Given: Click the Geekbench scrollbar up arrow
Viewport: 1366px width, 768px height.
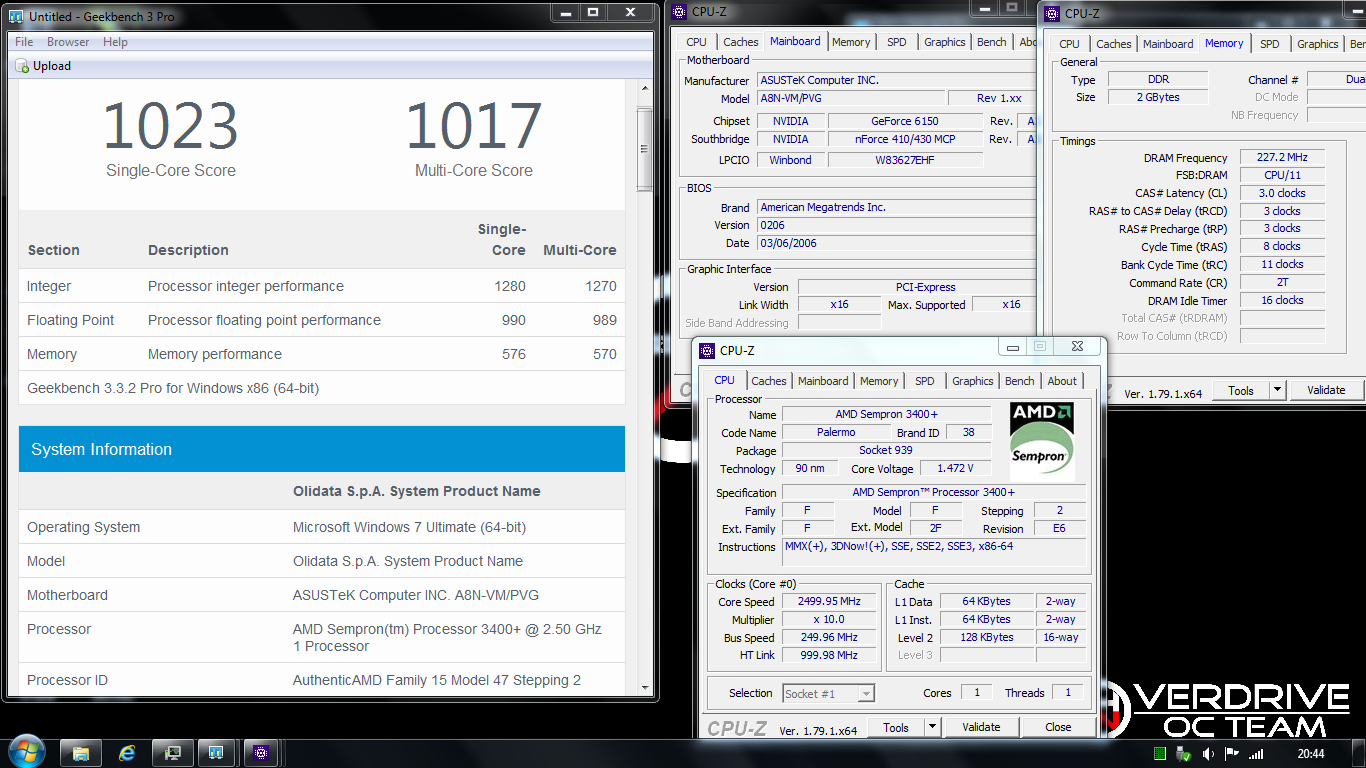Looking at the screenshot, I should pos(645,89).
